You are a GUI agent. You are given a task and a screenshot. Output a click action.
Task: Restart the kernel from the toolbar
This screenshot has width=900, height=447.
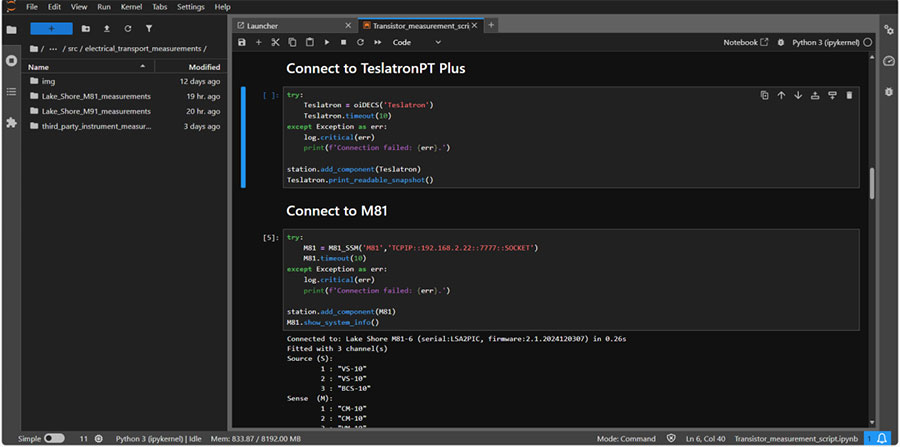click(x=360, y=43)
